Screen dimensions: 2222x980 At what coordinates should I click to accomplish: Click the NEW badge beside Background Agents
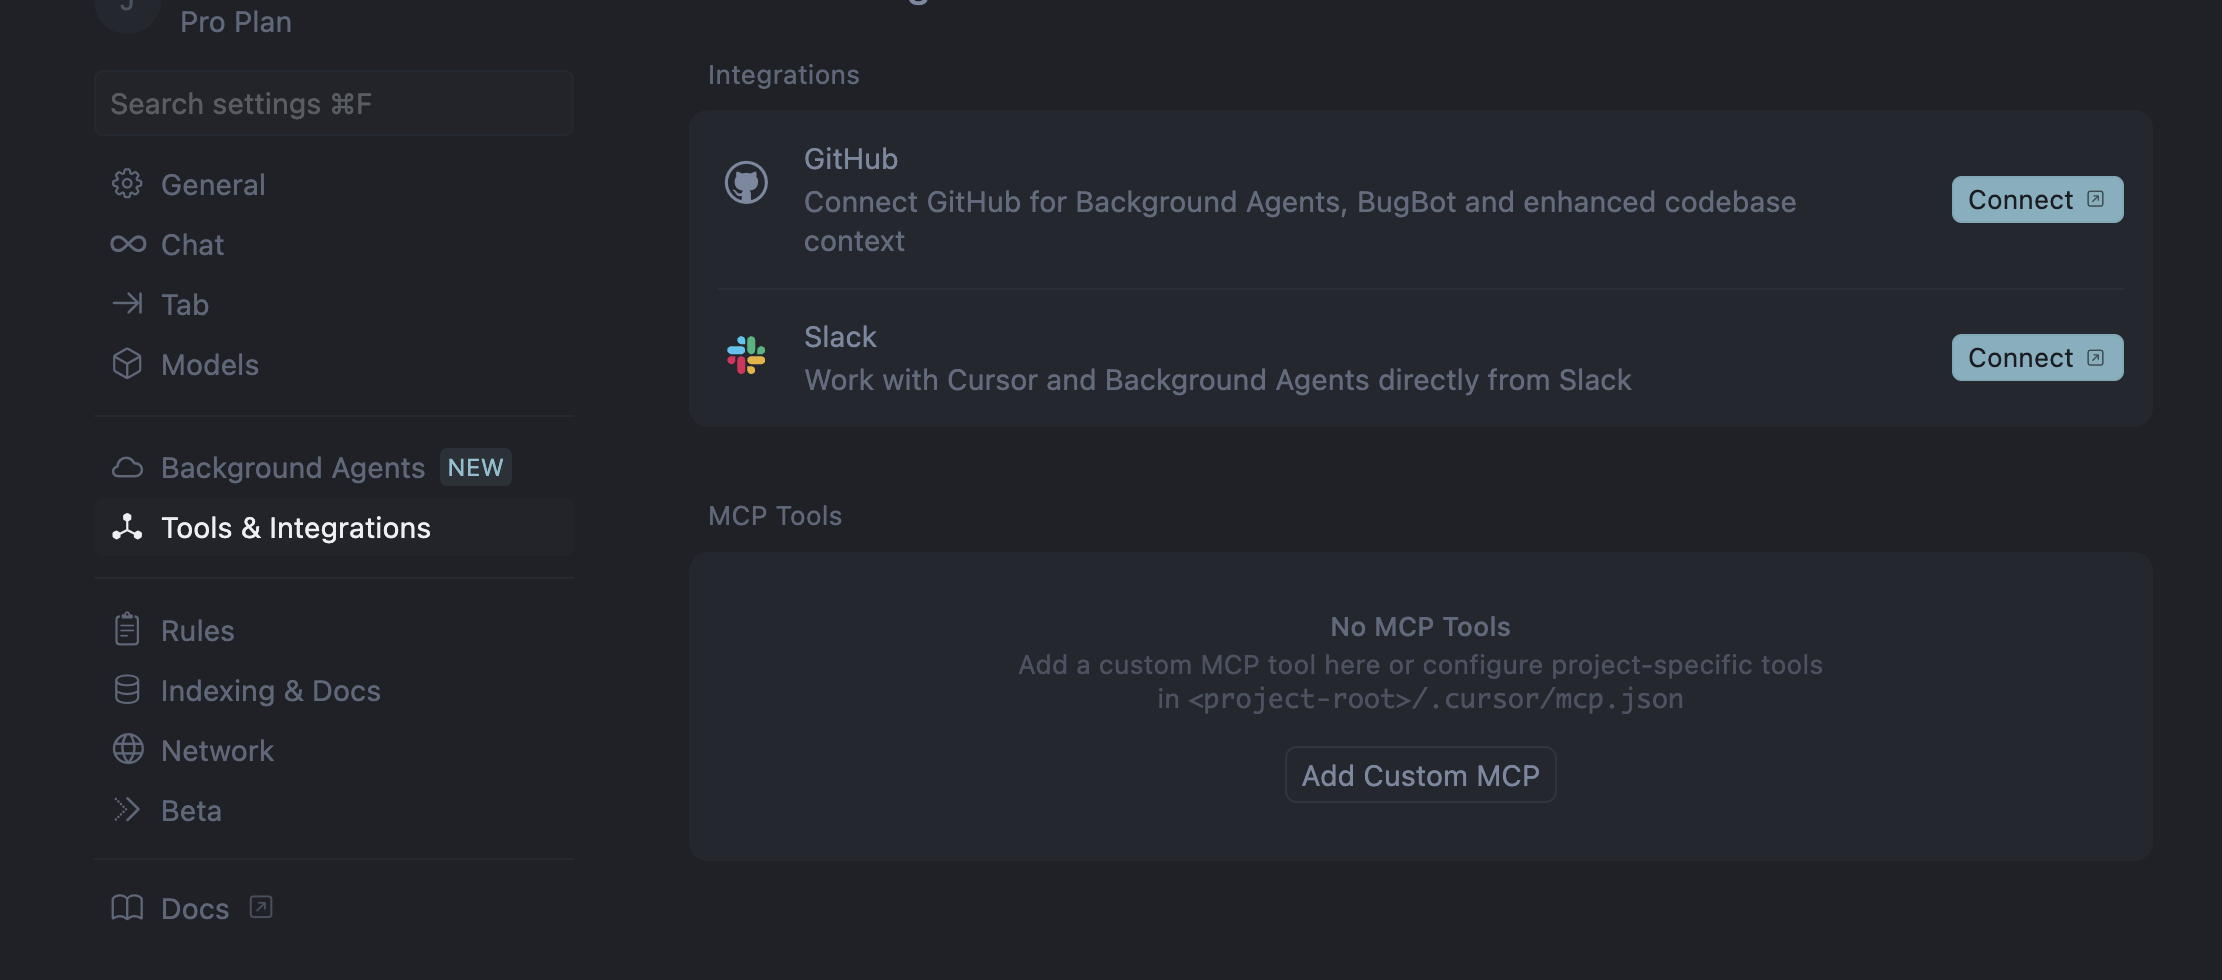click(x=475, y=468)
